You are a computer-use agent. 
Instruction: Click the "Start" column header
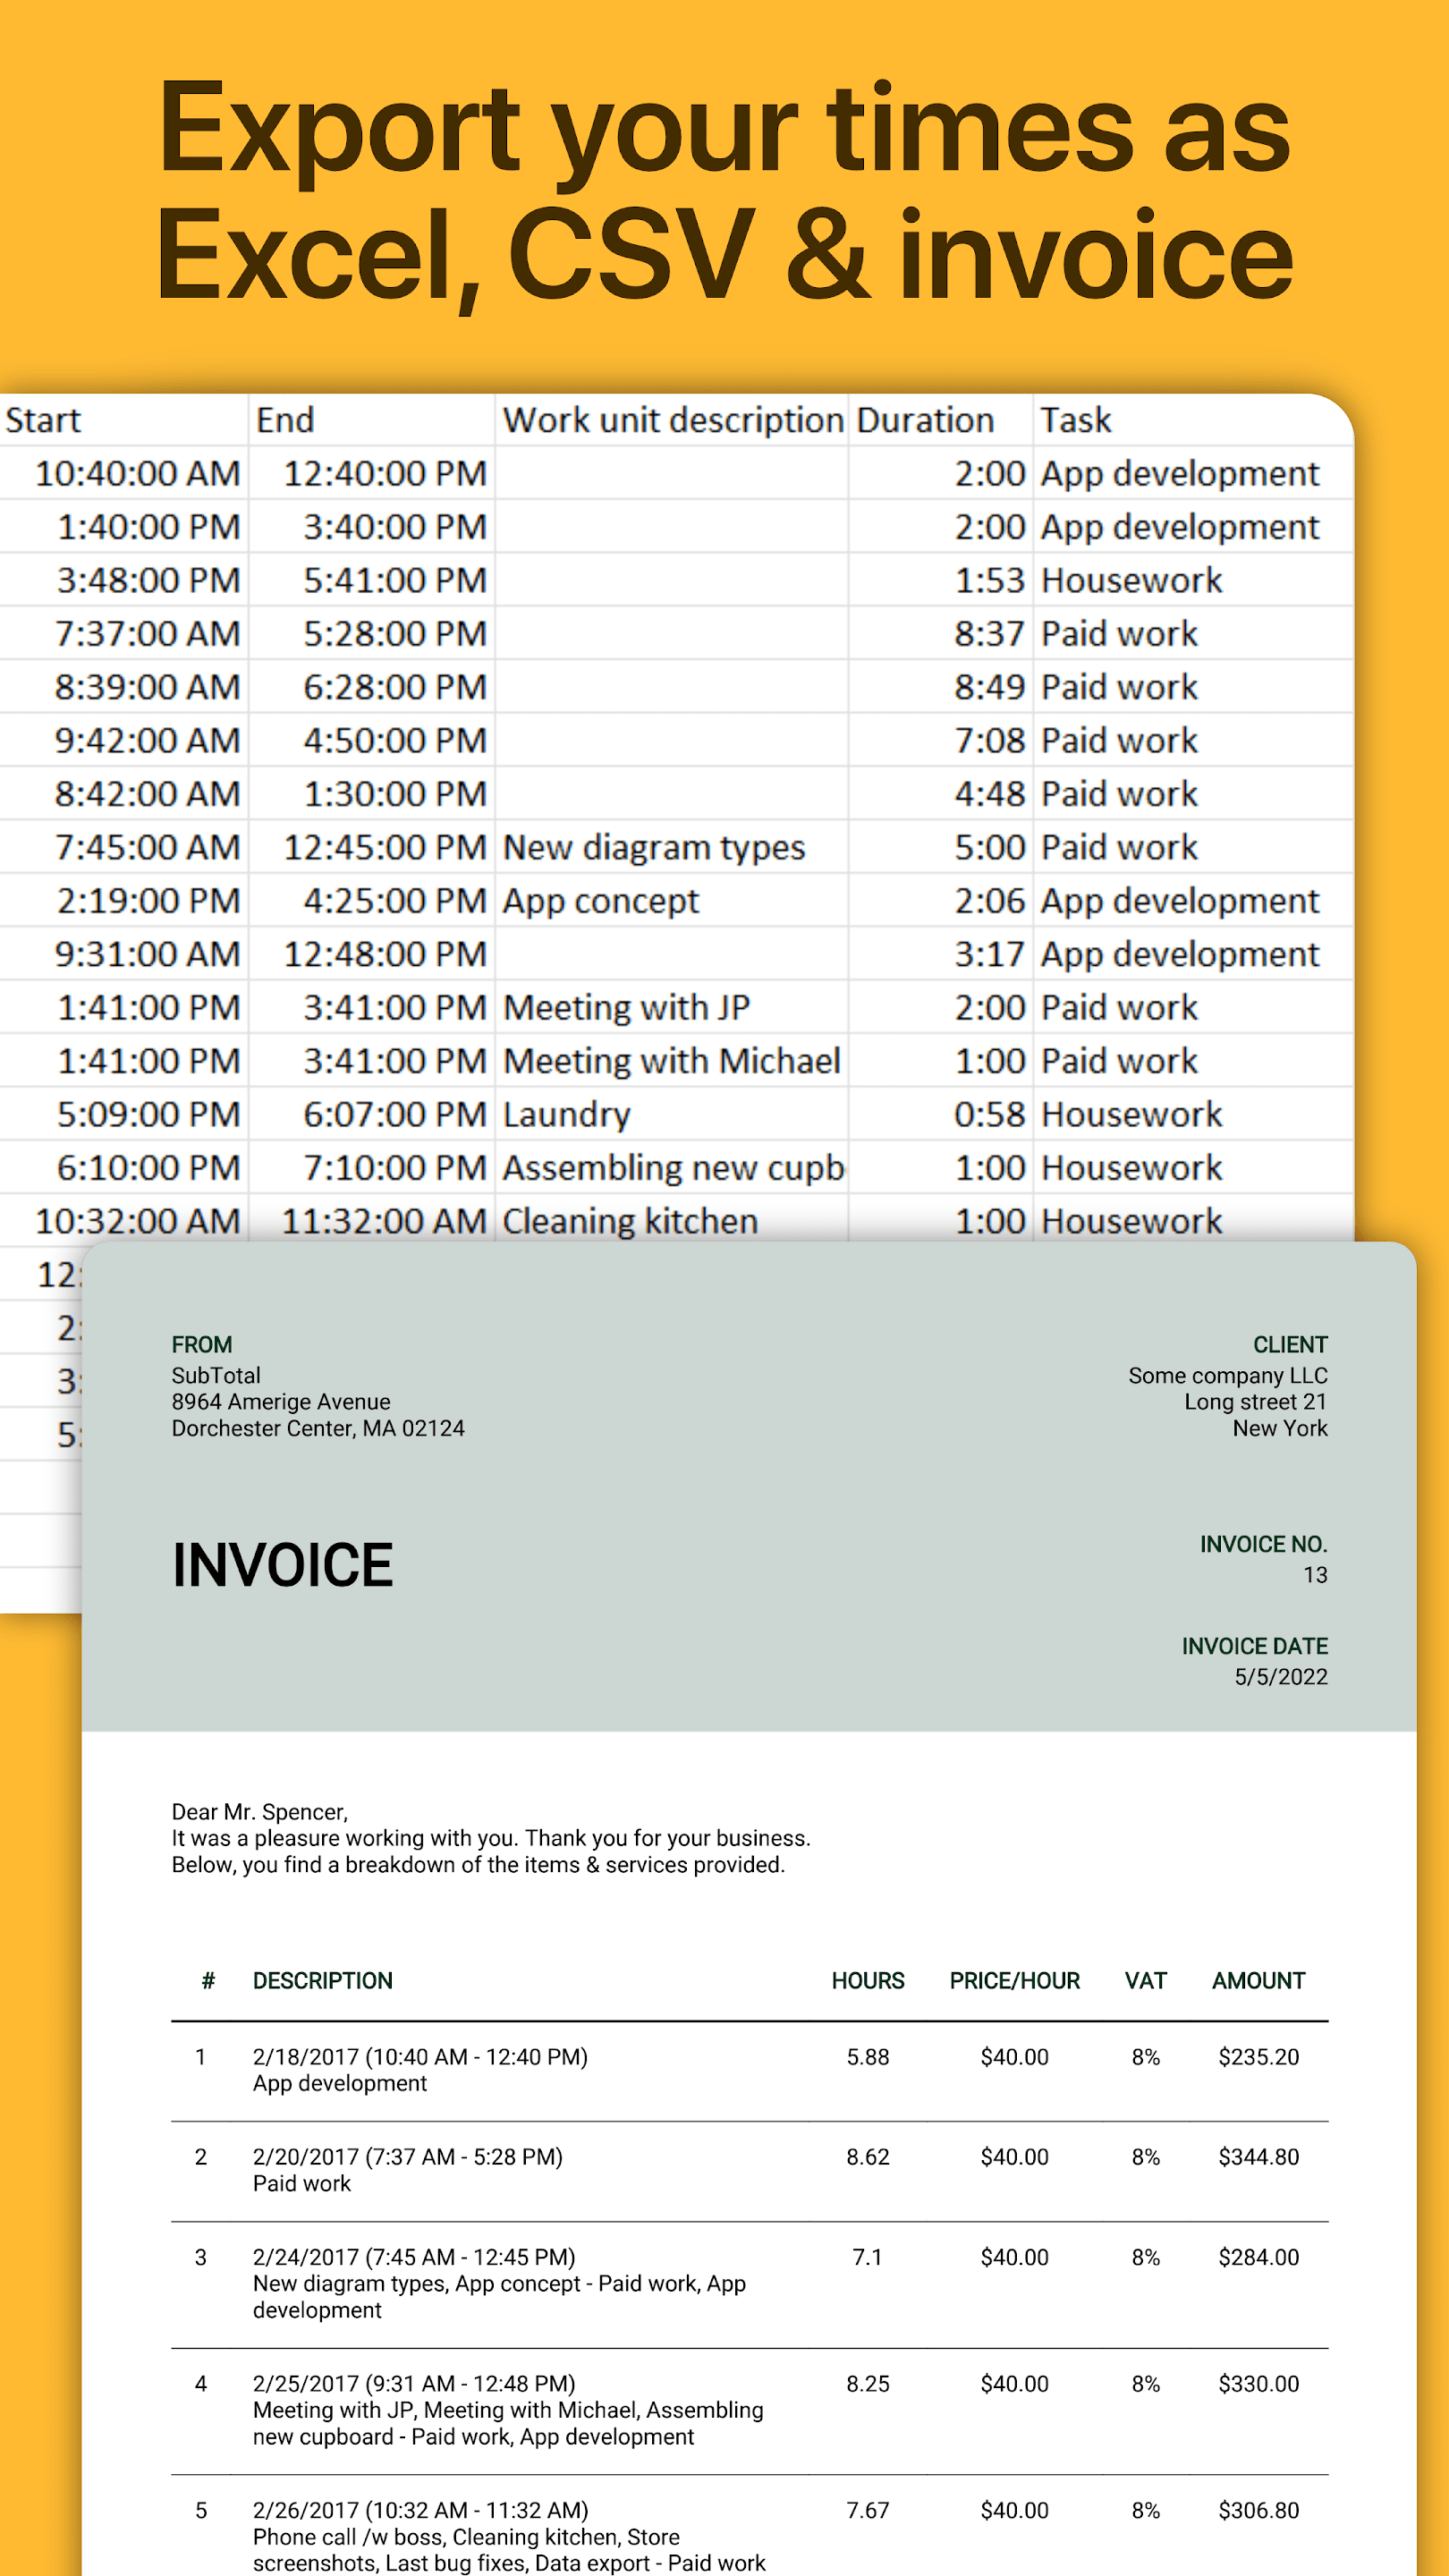tap(43, 420)
